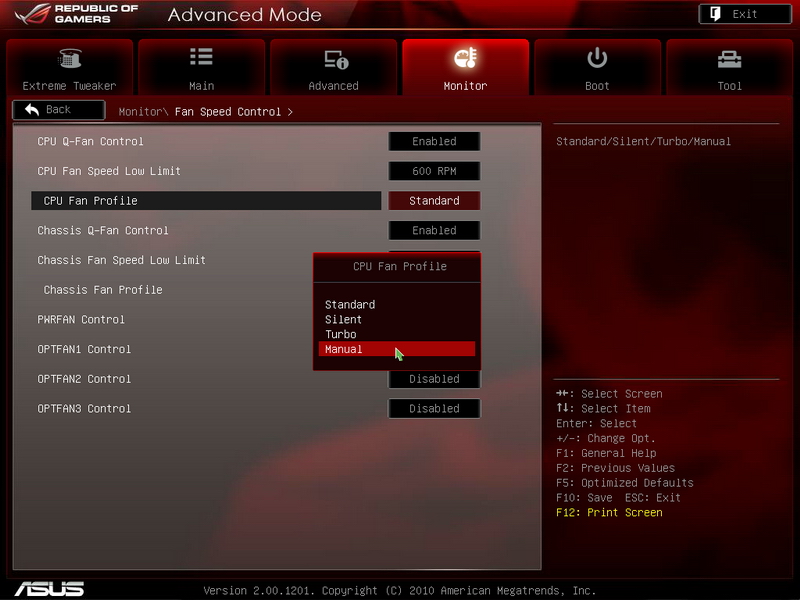Select Chassis Q-Fan Control label
The height and width of the screenshot is (600, 800).
coord(103,230)
